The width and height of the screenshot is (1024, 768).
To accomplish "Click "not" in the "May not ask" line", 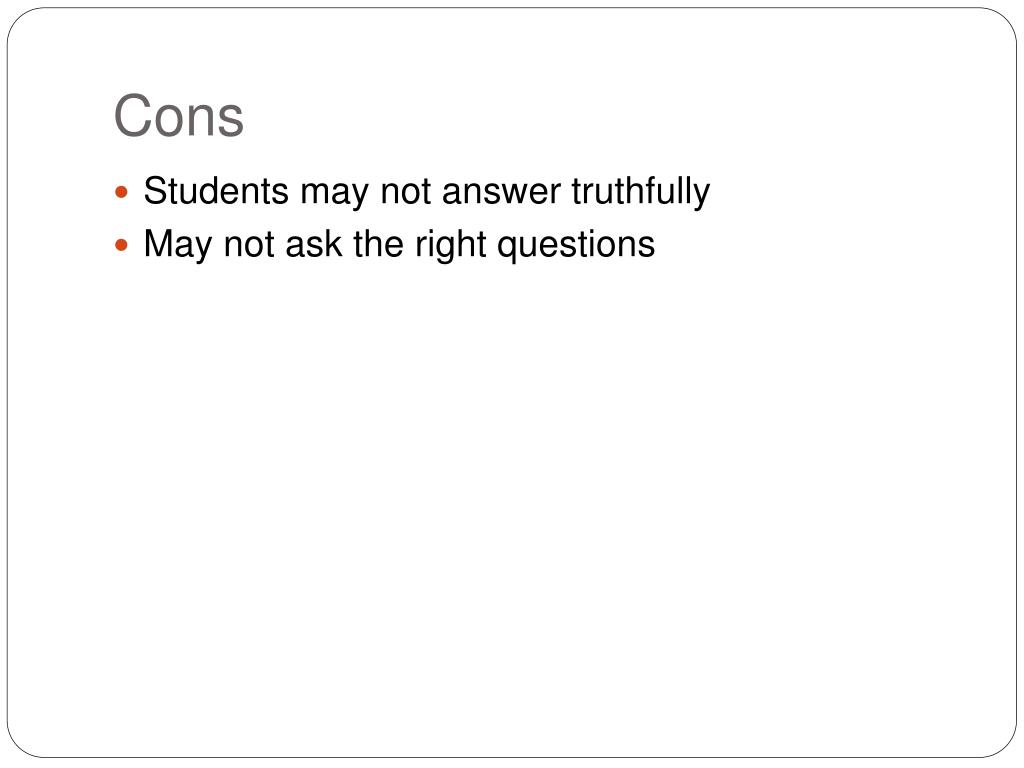I will 249,245.
